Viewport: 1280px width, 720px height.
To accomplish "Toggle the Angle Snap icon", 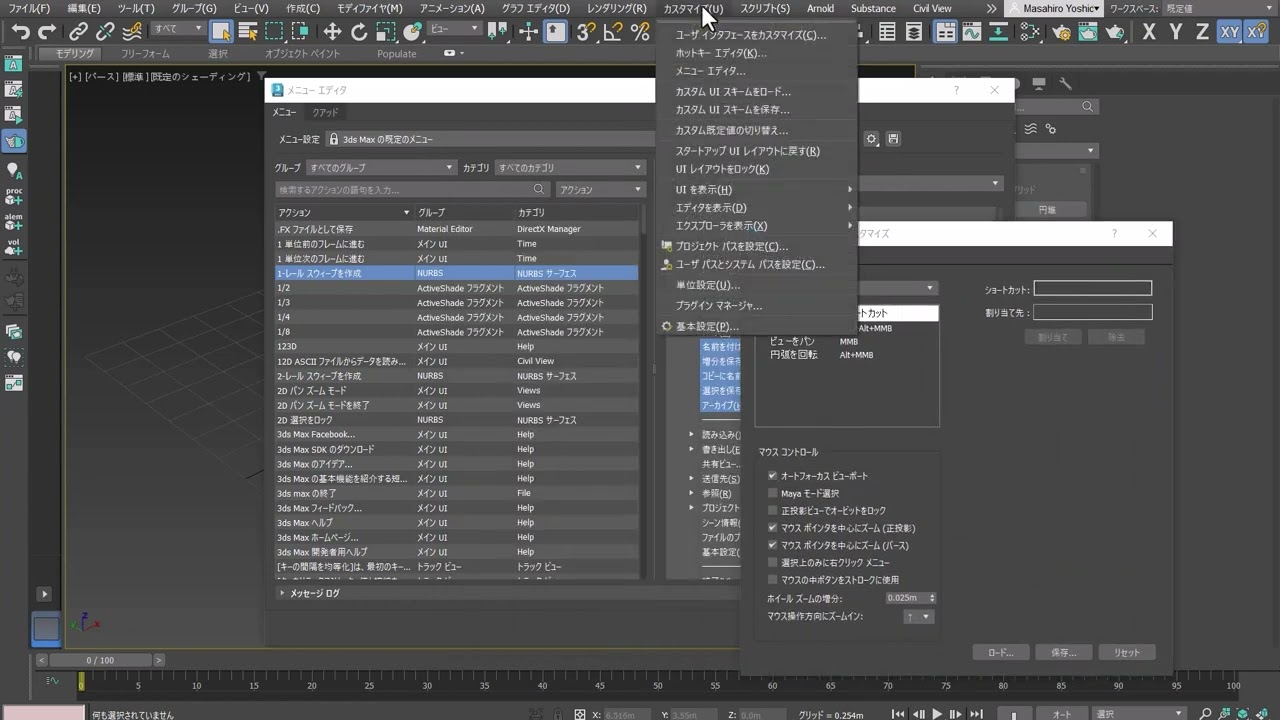I will [x=613, y=32].
